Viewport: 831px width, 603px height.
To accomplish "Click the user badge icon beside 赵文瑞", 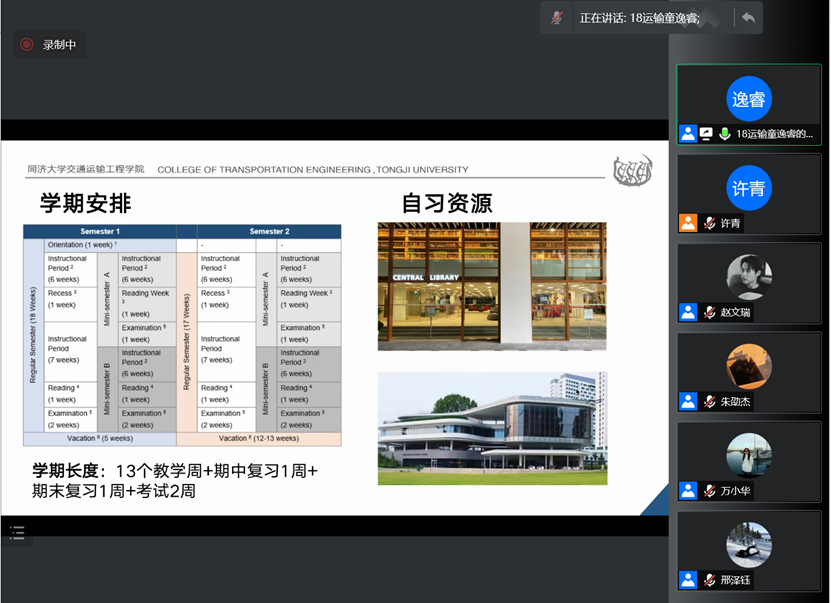I will tap(688, 312).
